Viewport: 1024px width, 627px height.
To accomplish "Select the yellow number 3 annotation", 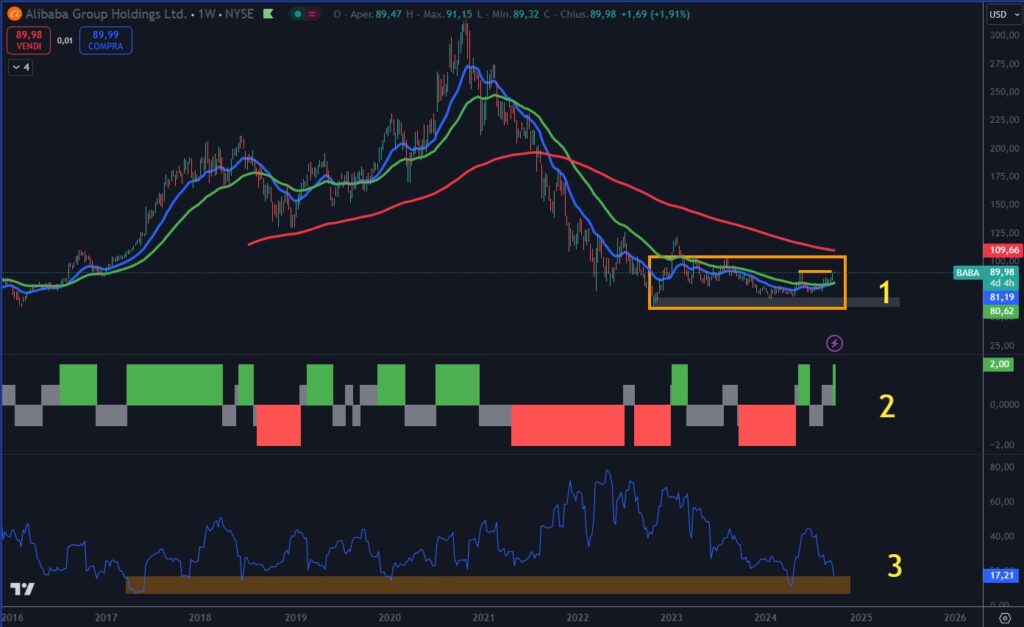I will pos(895,566).
